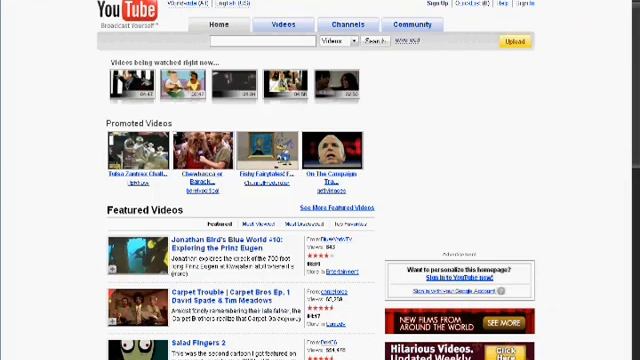Open Chewbacca or Barack... promoted video title

tap(202, 178)
